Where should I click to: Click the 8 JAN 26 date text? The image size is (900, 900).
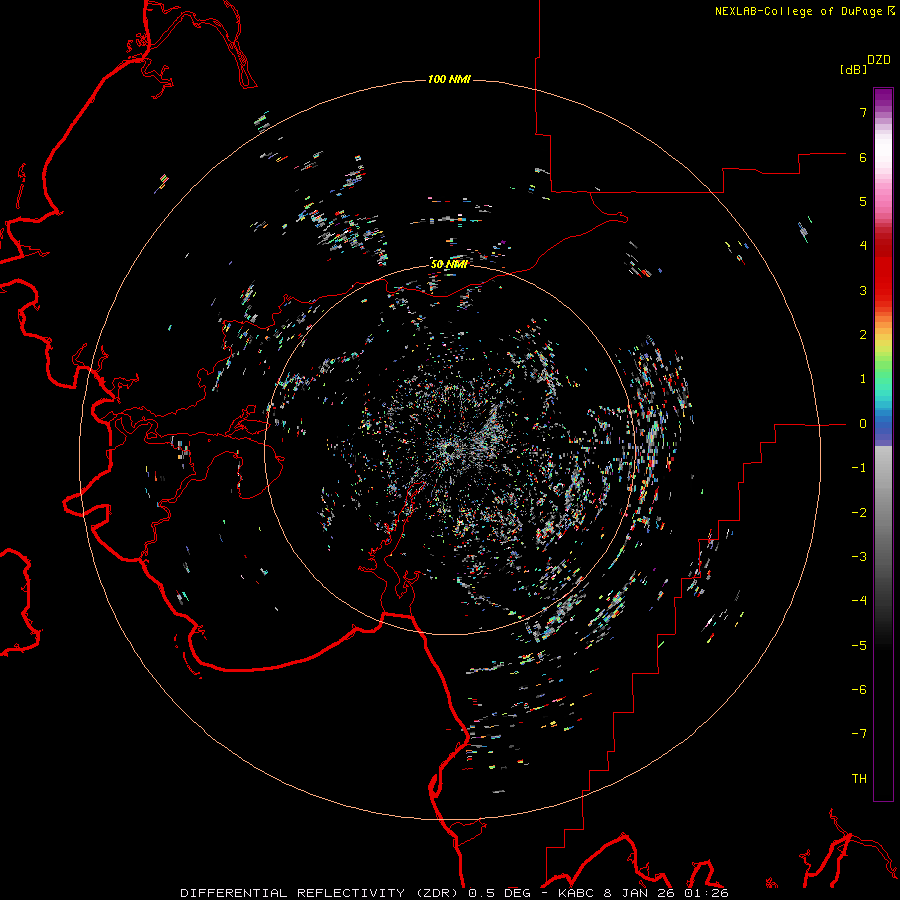tap(641, 893)
